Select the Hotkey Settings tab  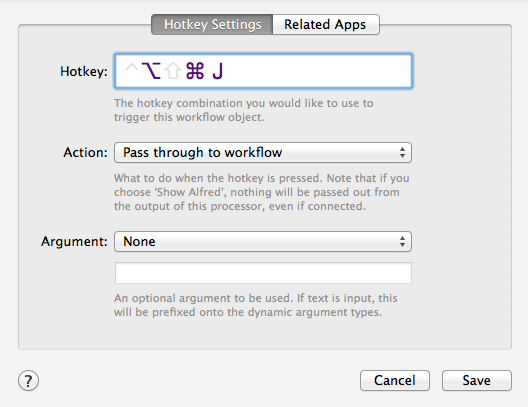point(212,24)
